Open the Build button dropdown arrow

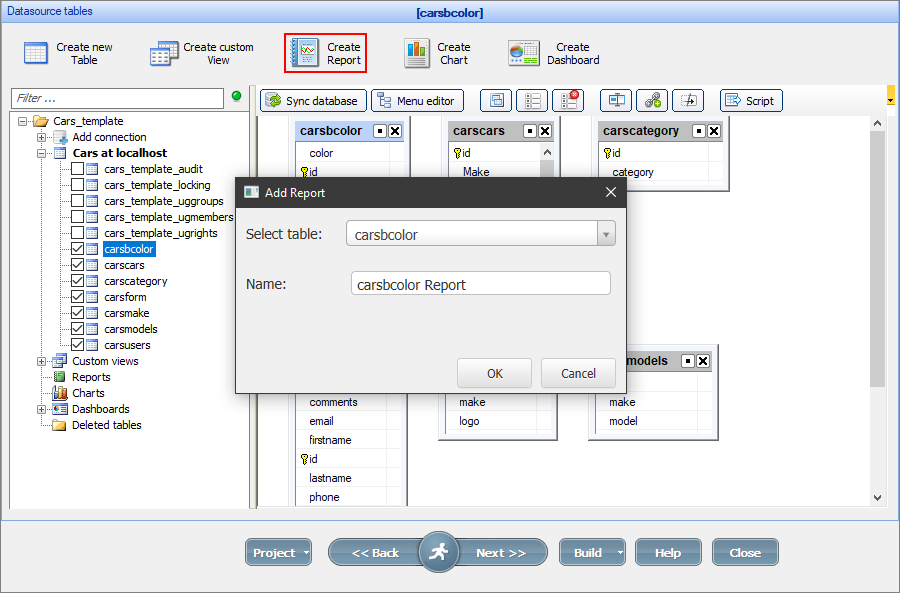(620, 553)
